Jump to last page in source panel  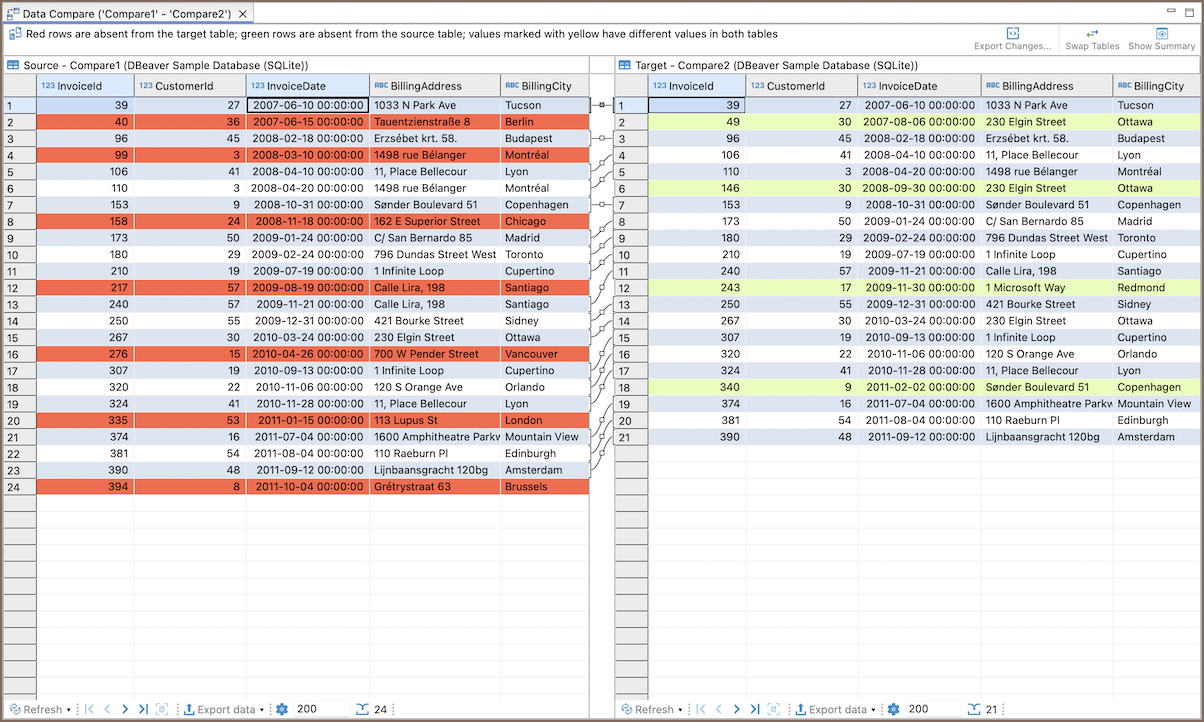[x=143, y=709]
